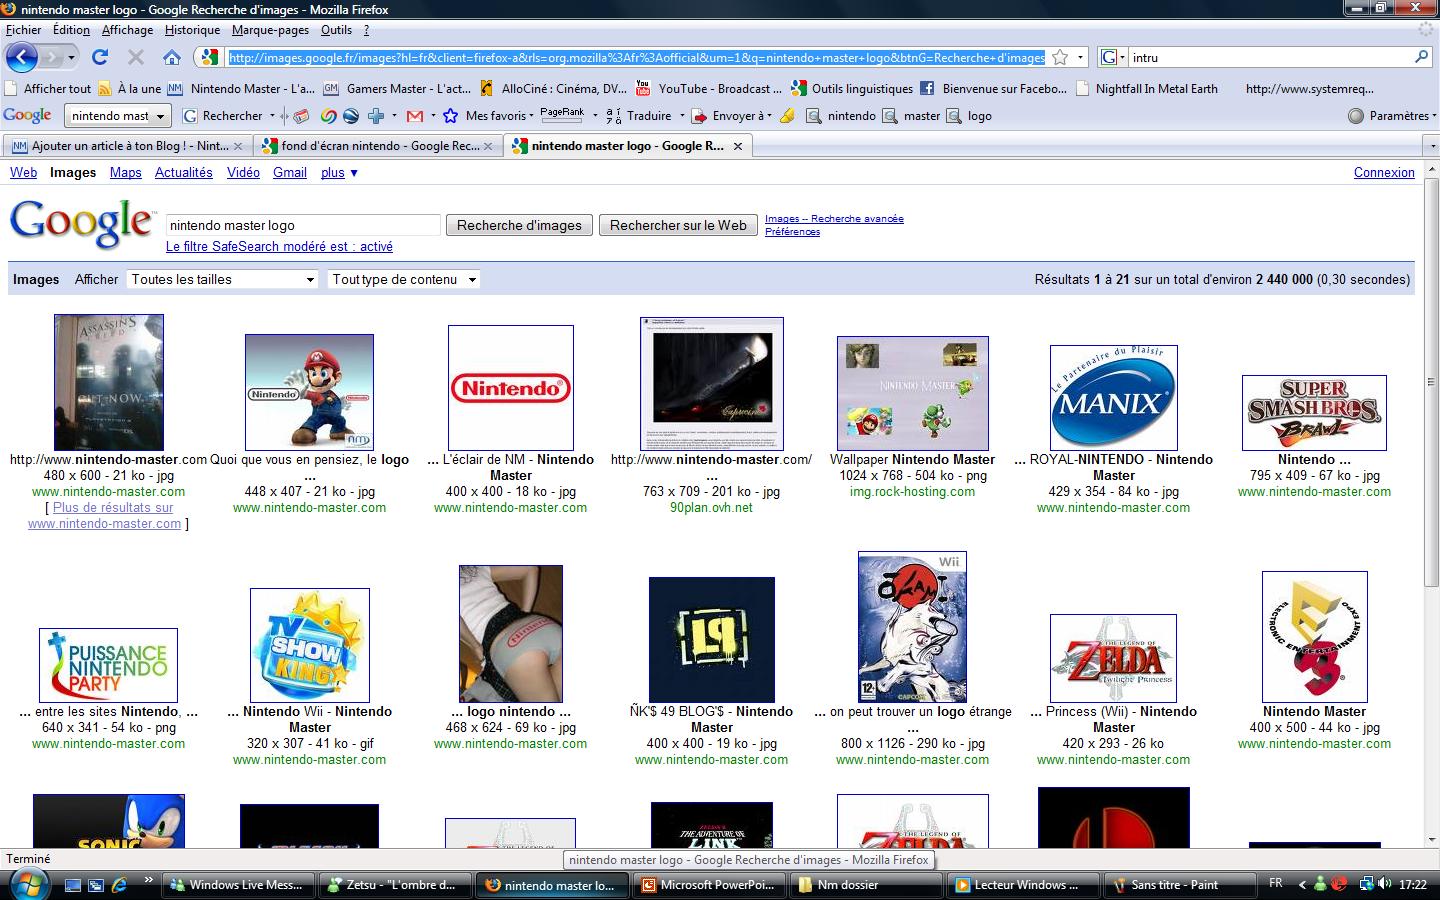Image resolution: width=1440 pixels, height=900 pixels.
Task: Check PageRank indicator in Google Toolbar
Action: pyautogui.click(x=562, y=115)
